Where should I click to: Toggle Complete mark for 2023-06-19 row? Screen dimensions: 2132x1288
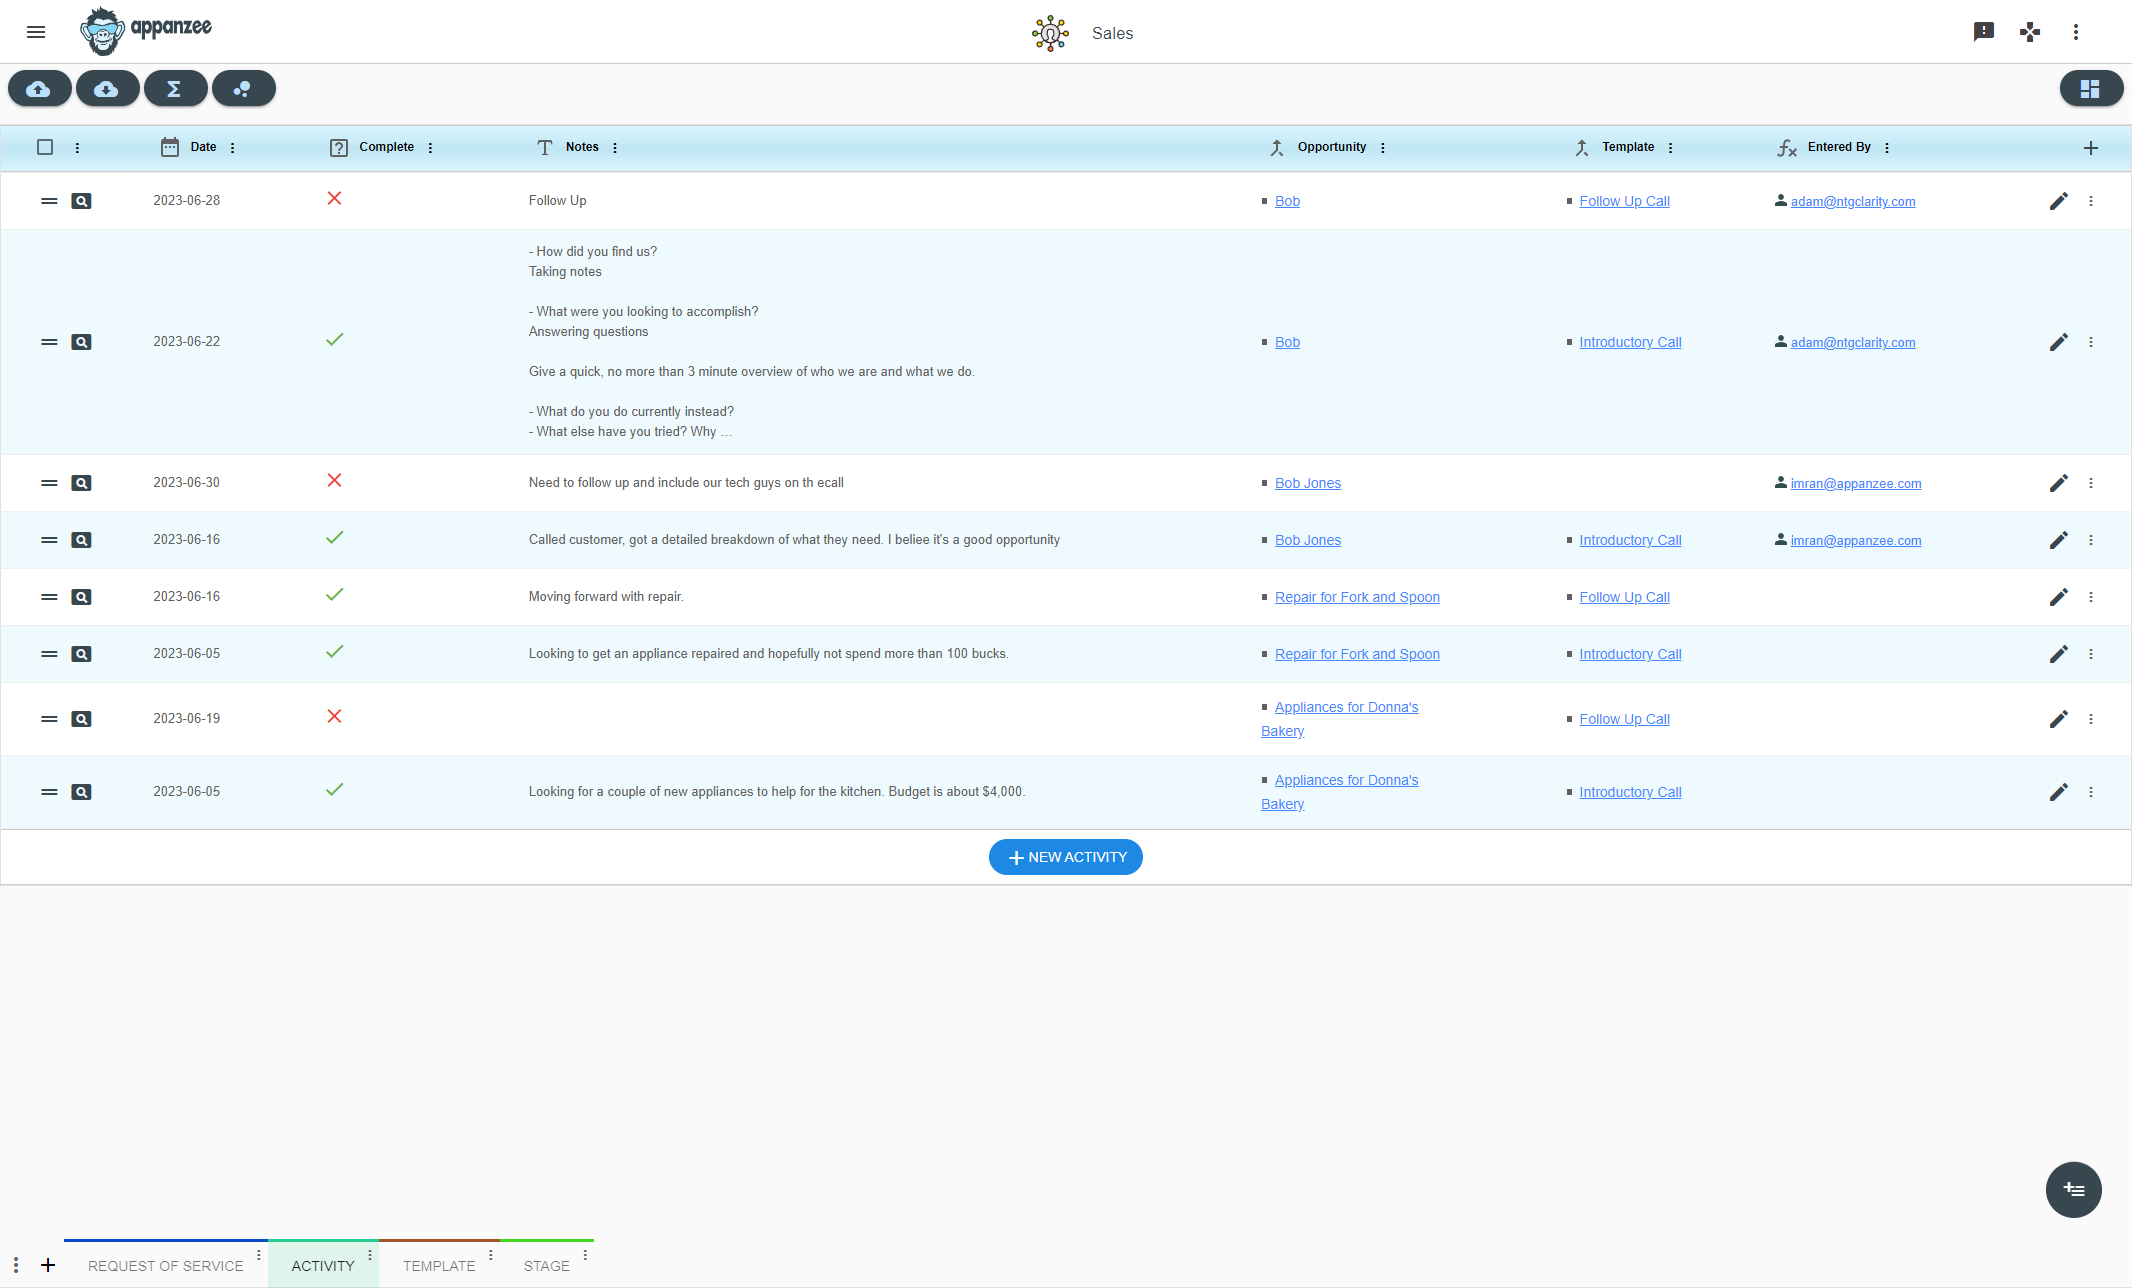(335, 717)
